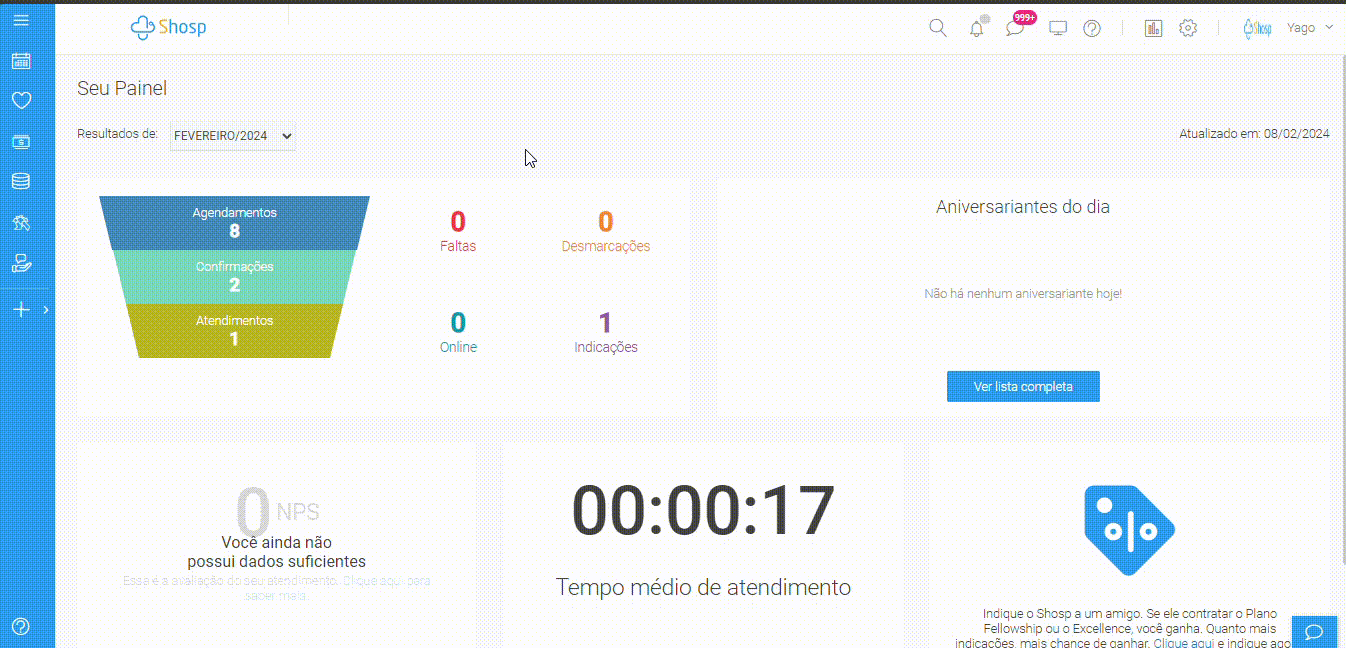Open the reports bar chart icon
The height and width of the screenshot is (648, 1346).
tap(1152, 28)
